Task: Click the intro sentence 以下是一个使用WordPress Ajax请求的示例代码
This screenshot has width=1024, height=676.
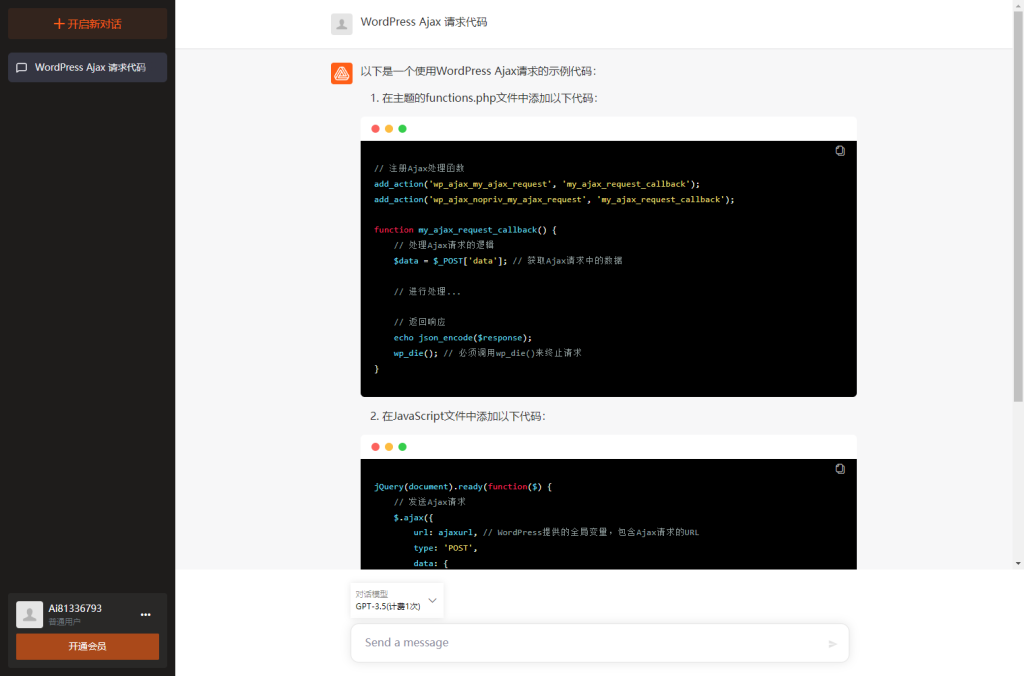Action: tap(478, 71)
